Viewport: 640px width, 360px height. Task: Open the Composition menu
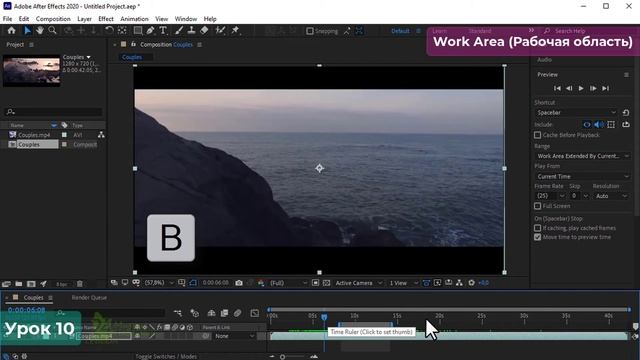(x=53, y=19)
